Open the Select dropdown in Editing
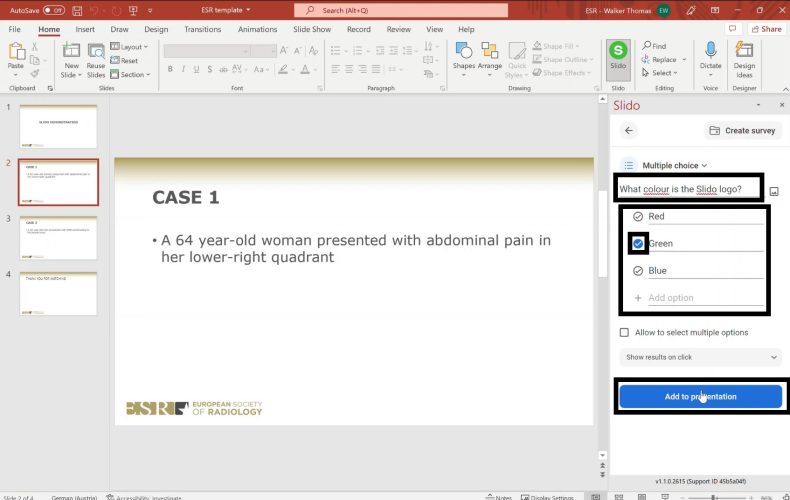This screenshot has height=500, width=790. [x=660, y=73]
